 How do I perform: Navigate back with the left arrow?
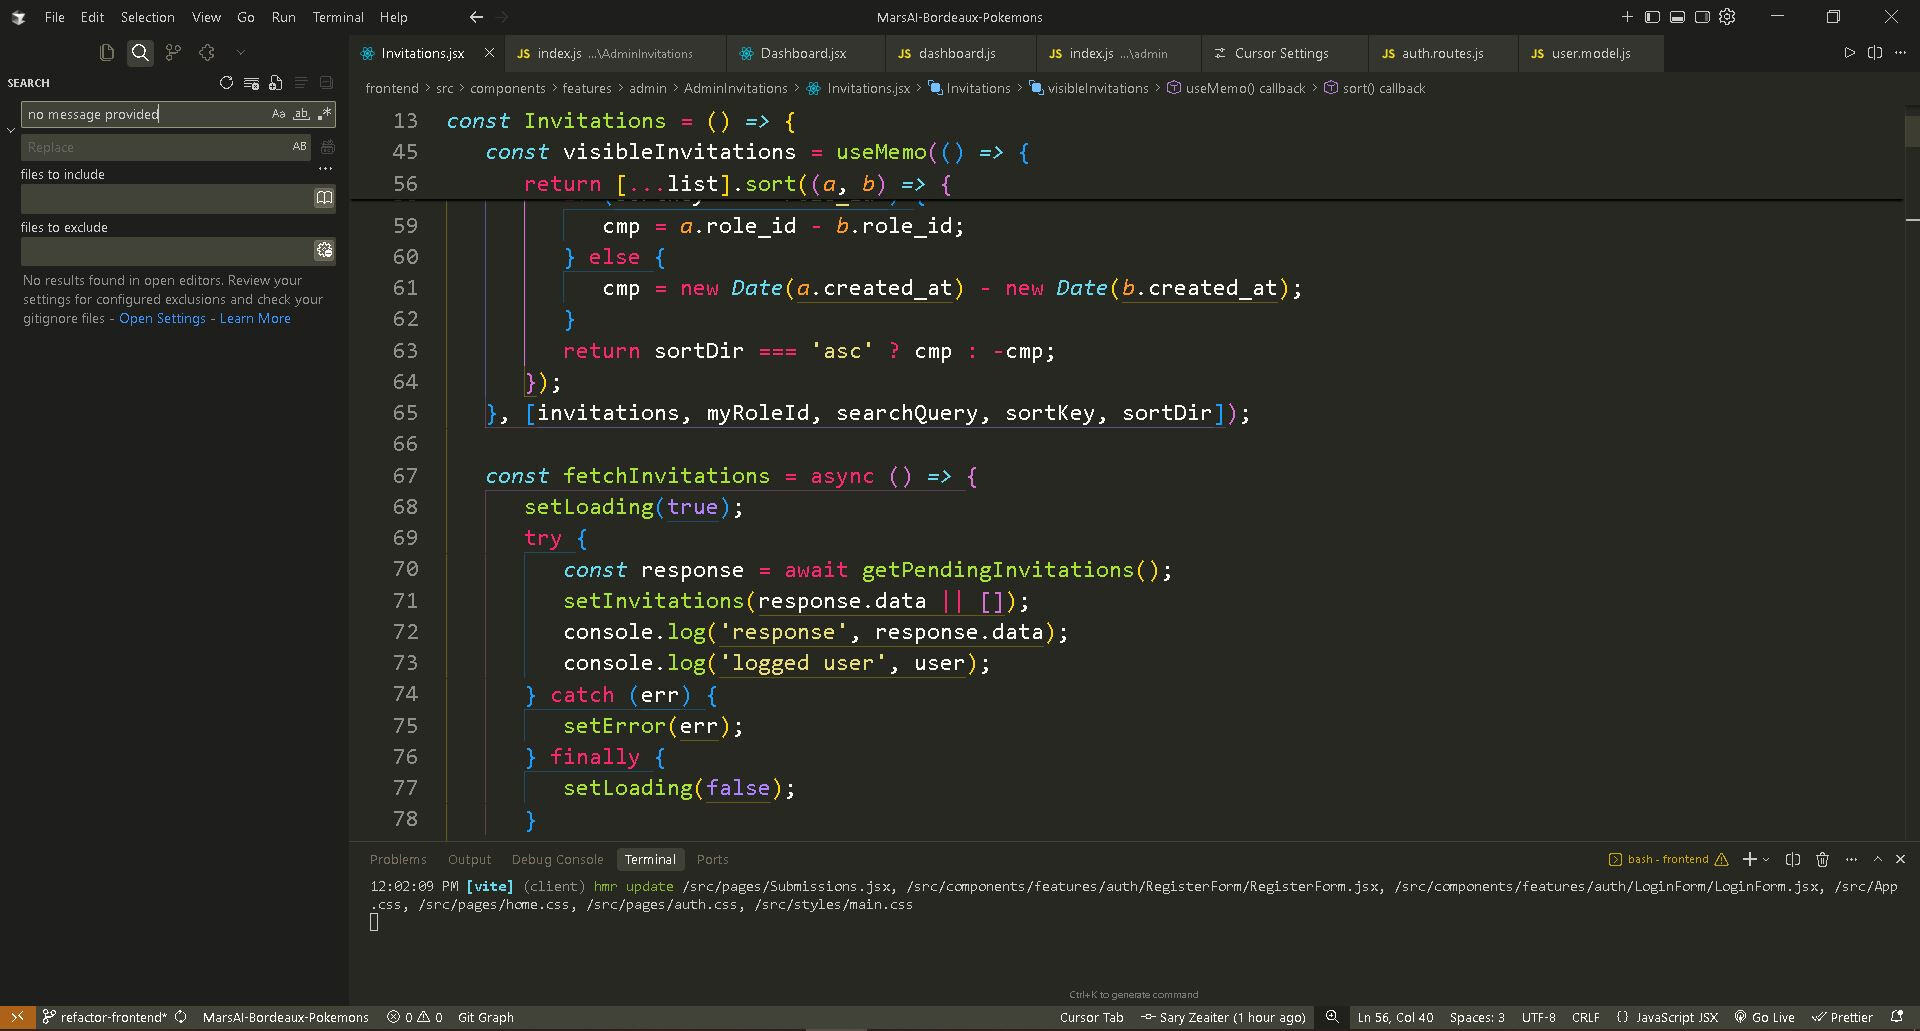(x=476, y=17)
